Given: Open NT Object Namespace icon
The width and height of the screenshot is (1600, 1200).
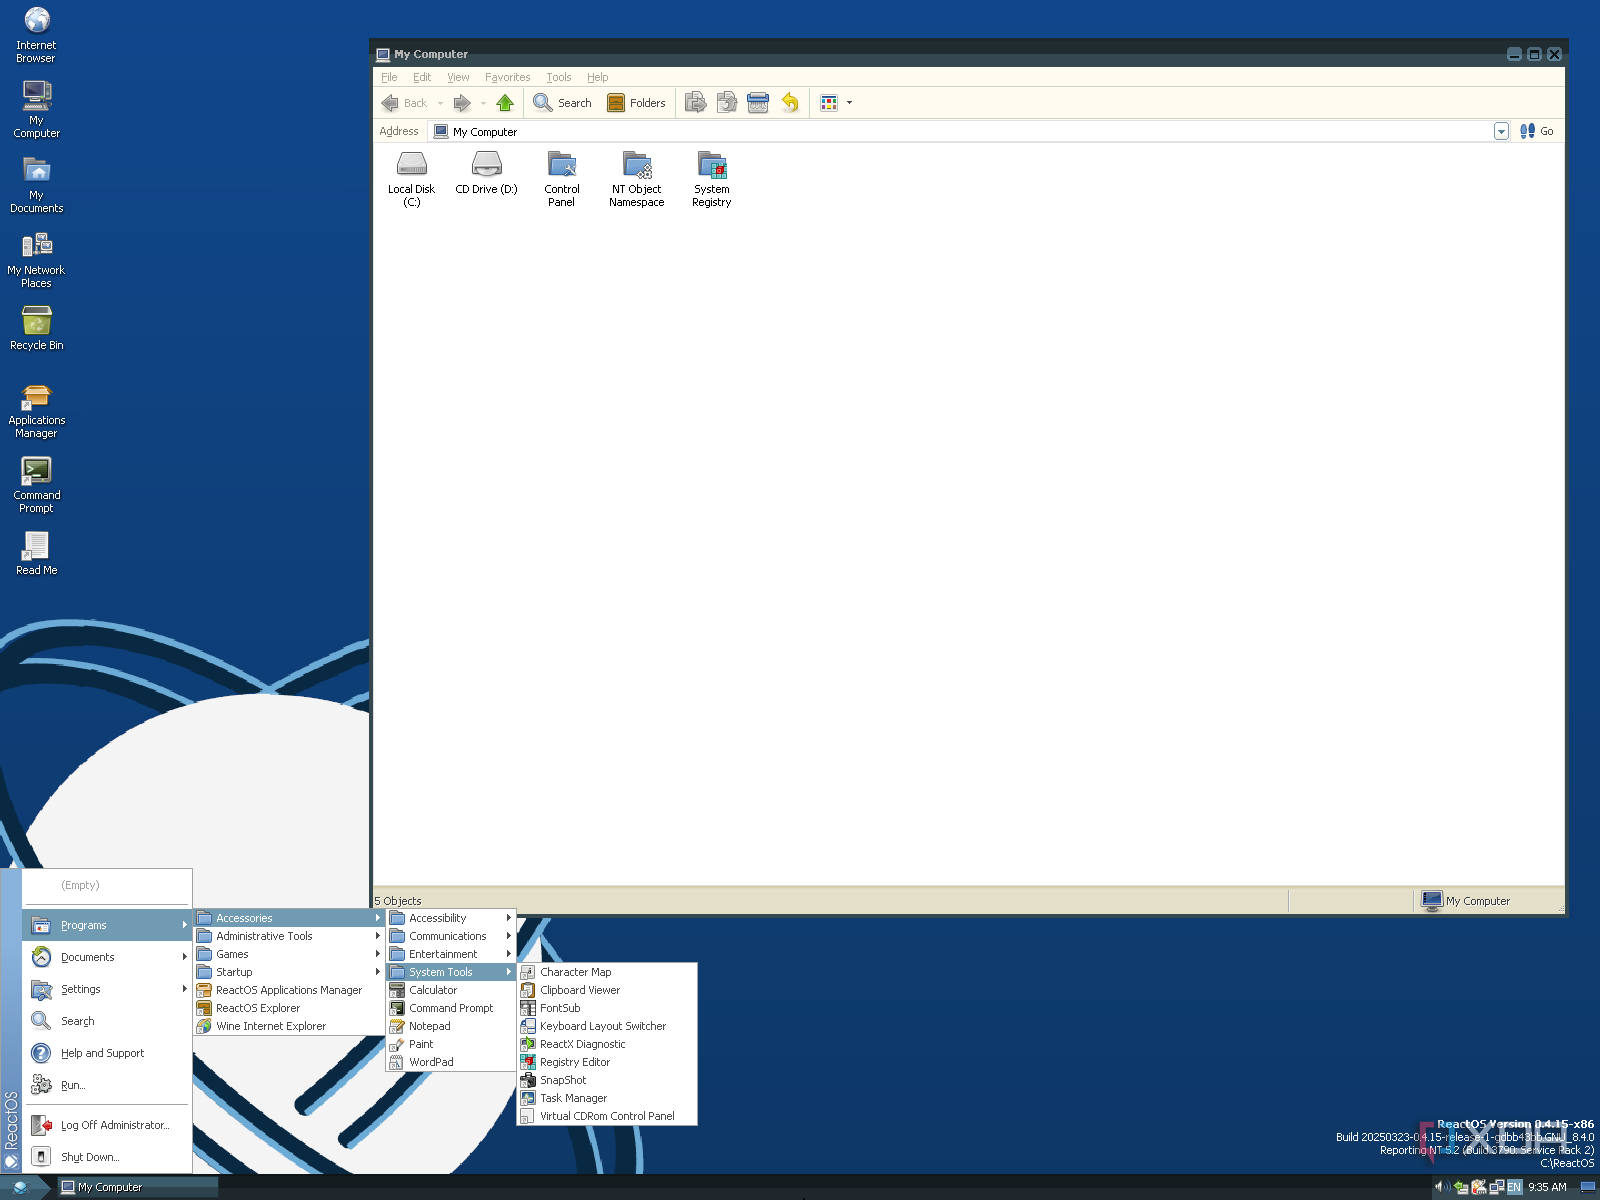Looking at the screenshot, I should [x=636, y=178].
